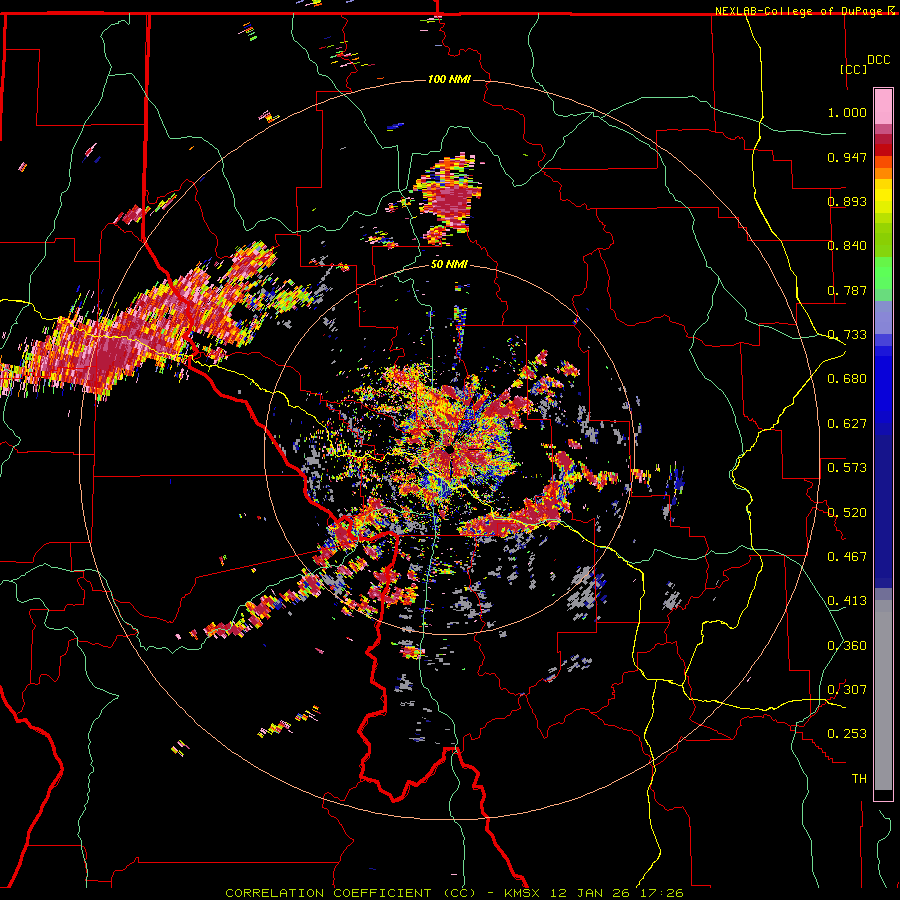Select the 0.680 legend value

point(847,379)
